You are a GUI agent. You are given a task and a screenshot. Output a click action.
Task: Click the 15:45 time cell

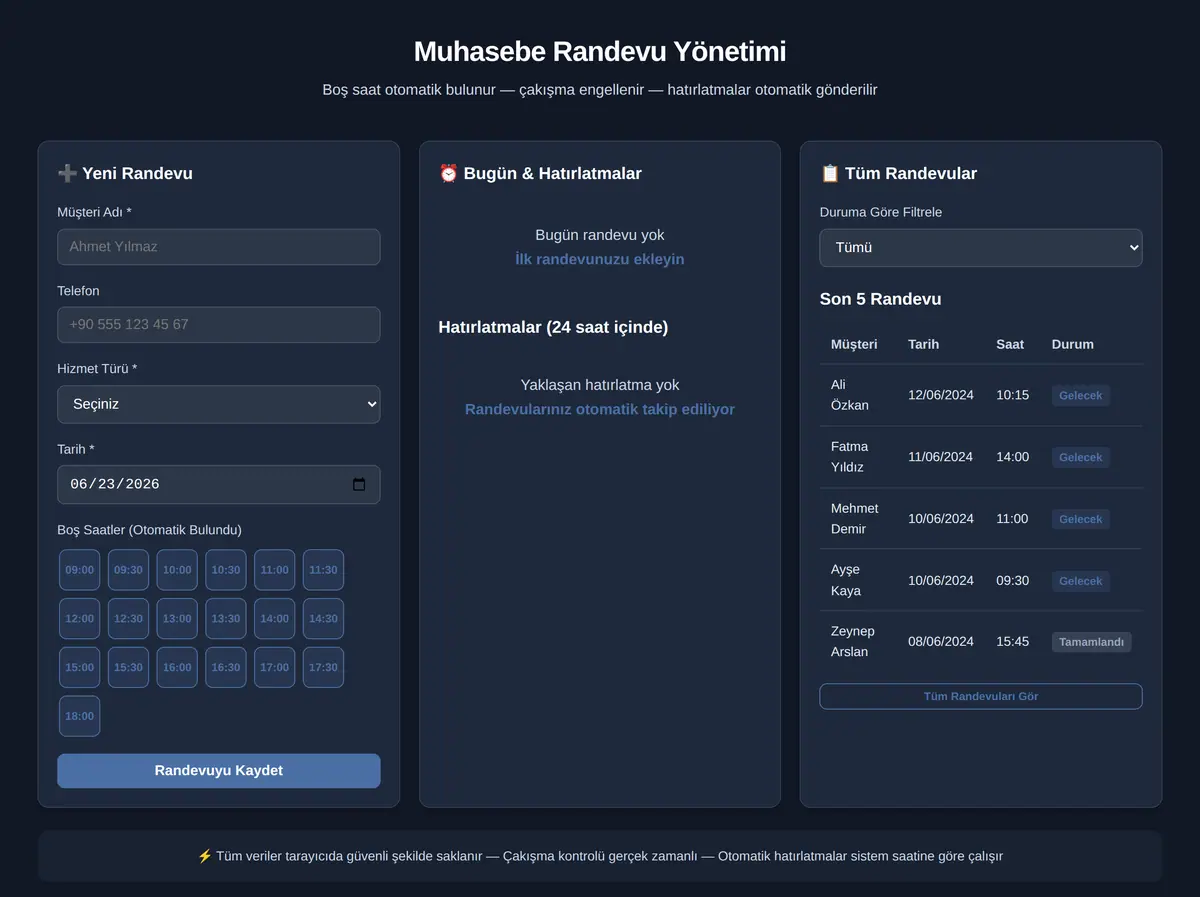click(1012, 642)
